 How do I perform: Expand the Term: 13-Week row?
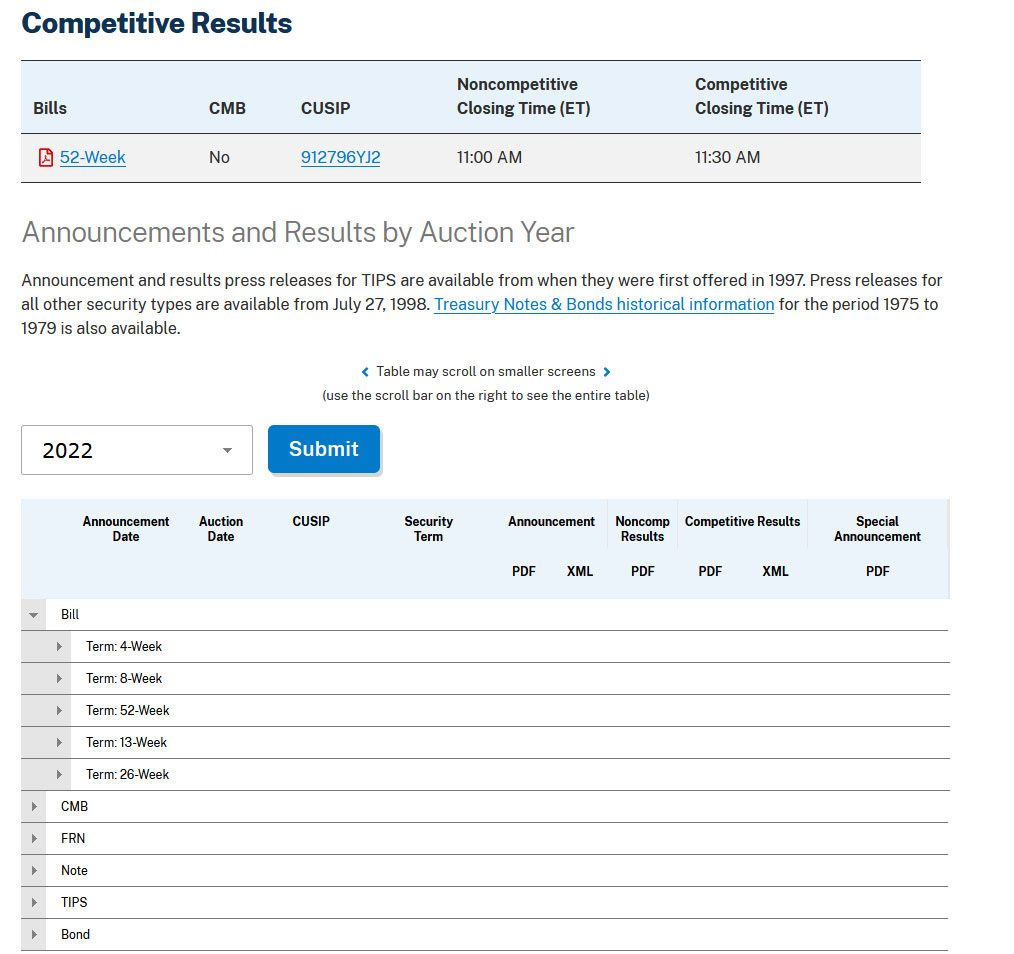point(59,743)
